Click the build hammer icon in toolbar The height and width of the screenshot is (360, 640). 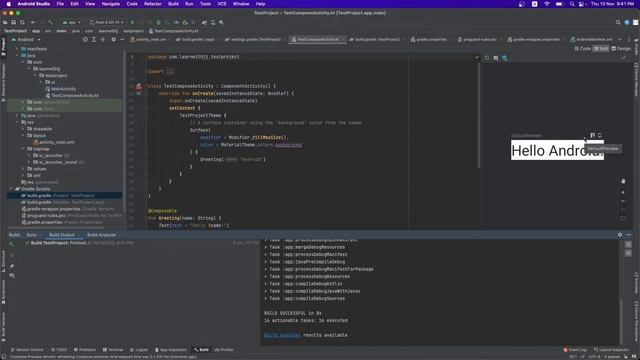click(50, 22)
